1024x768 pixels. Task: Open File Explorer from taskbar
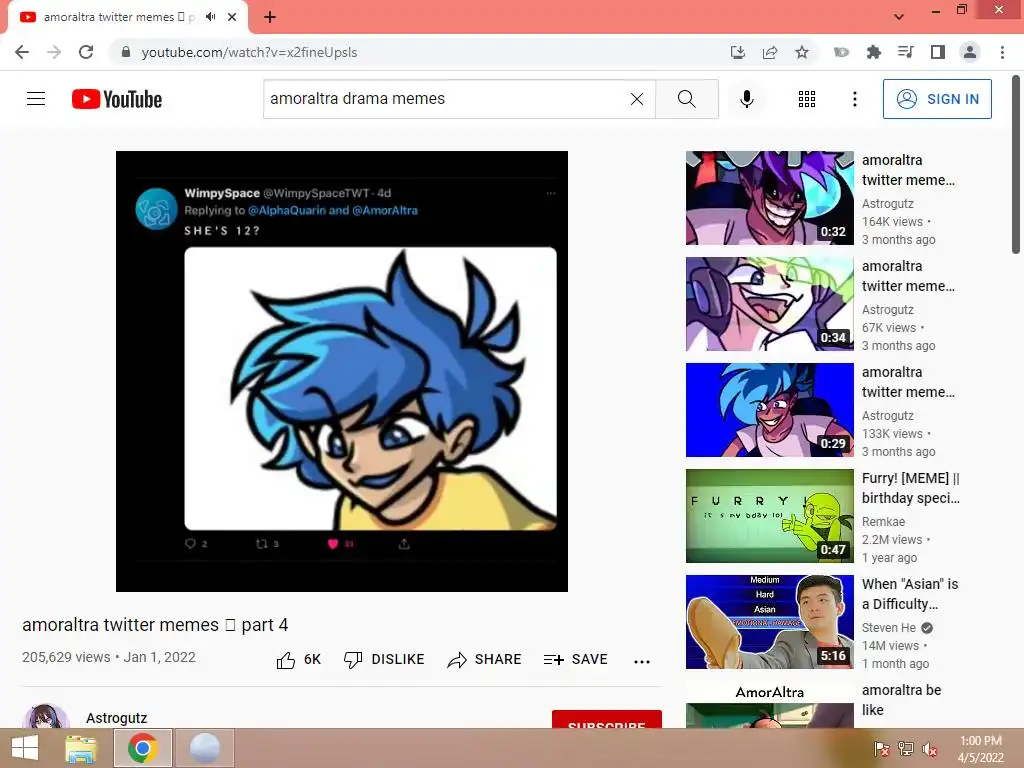(x=81, y=748)
